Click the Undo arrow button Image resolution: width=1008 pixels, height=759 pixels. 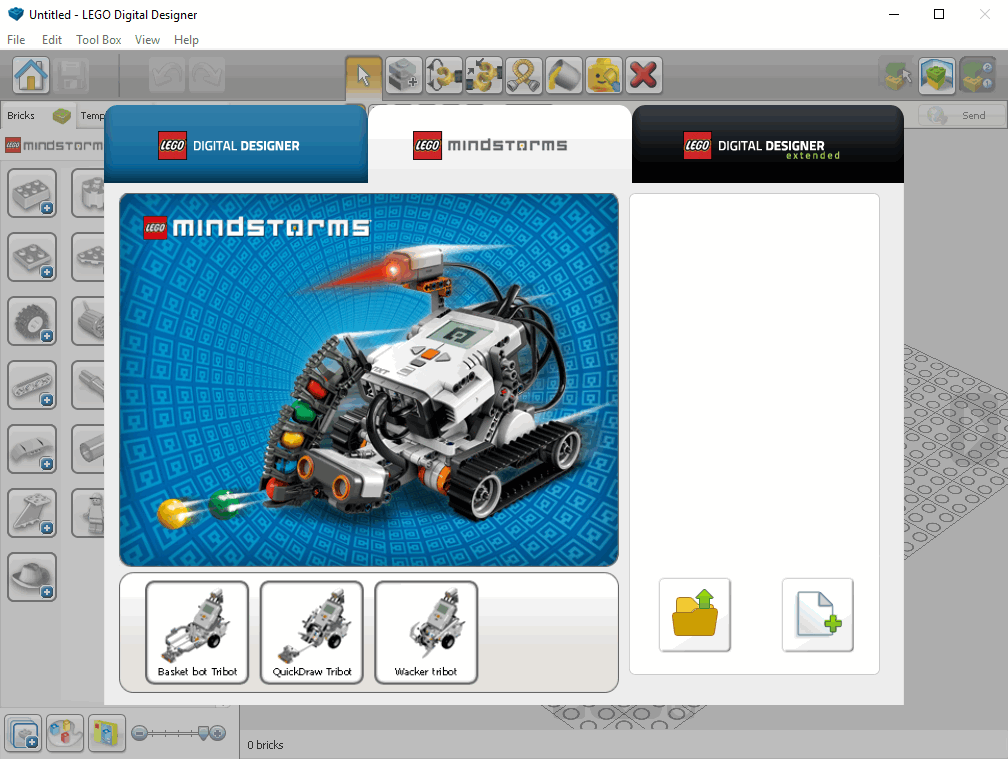[166, 75]
